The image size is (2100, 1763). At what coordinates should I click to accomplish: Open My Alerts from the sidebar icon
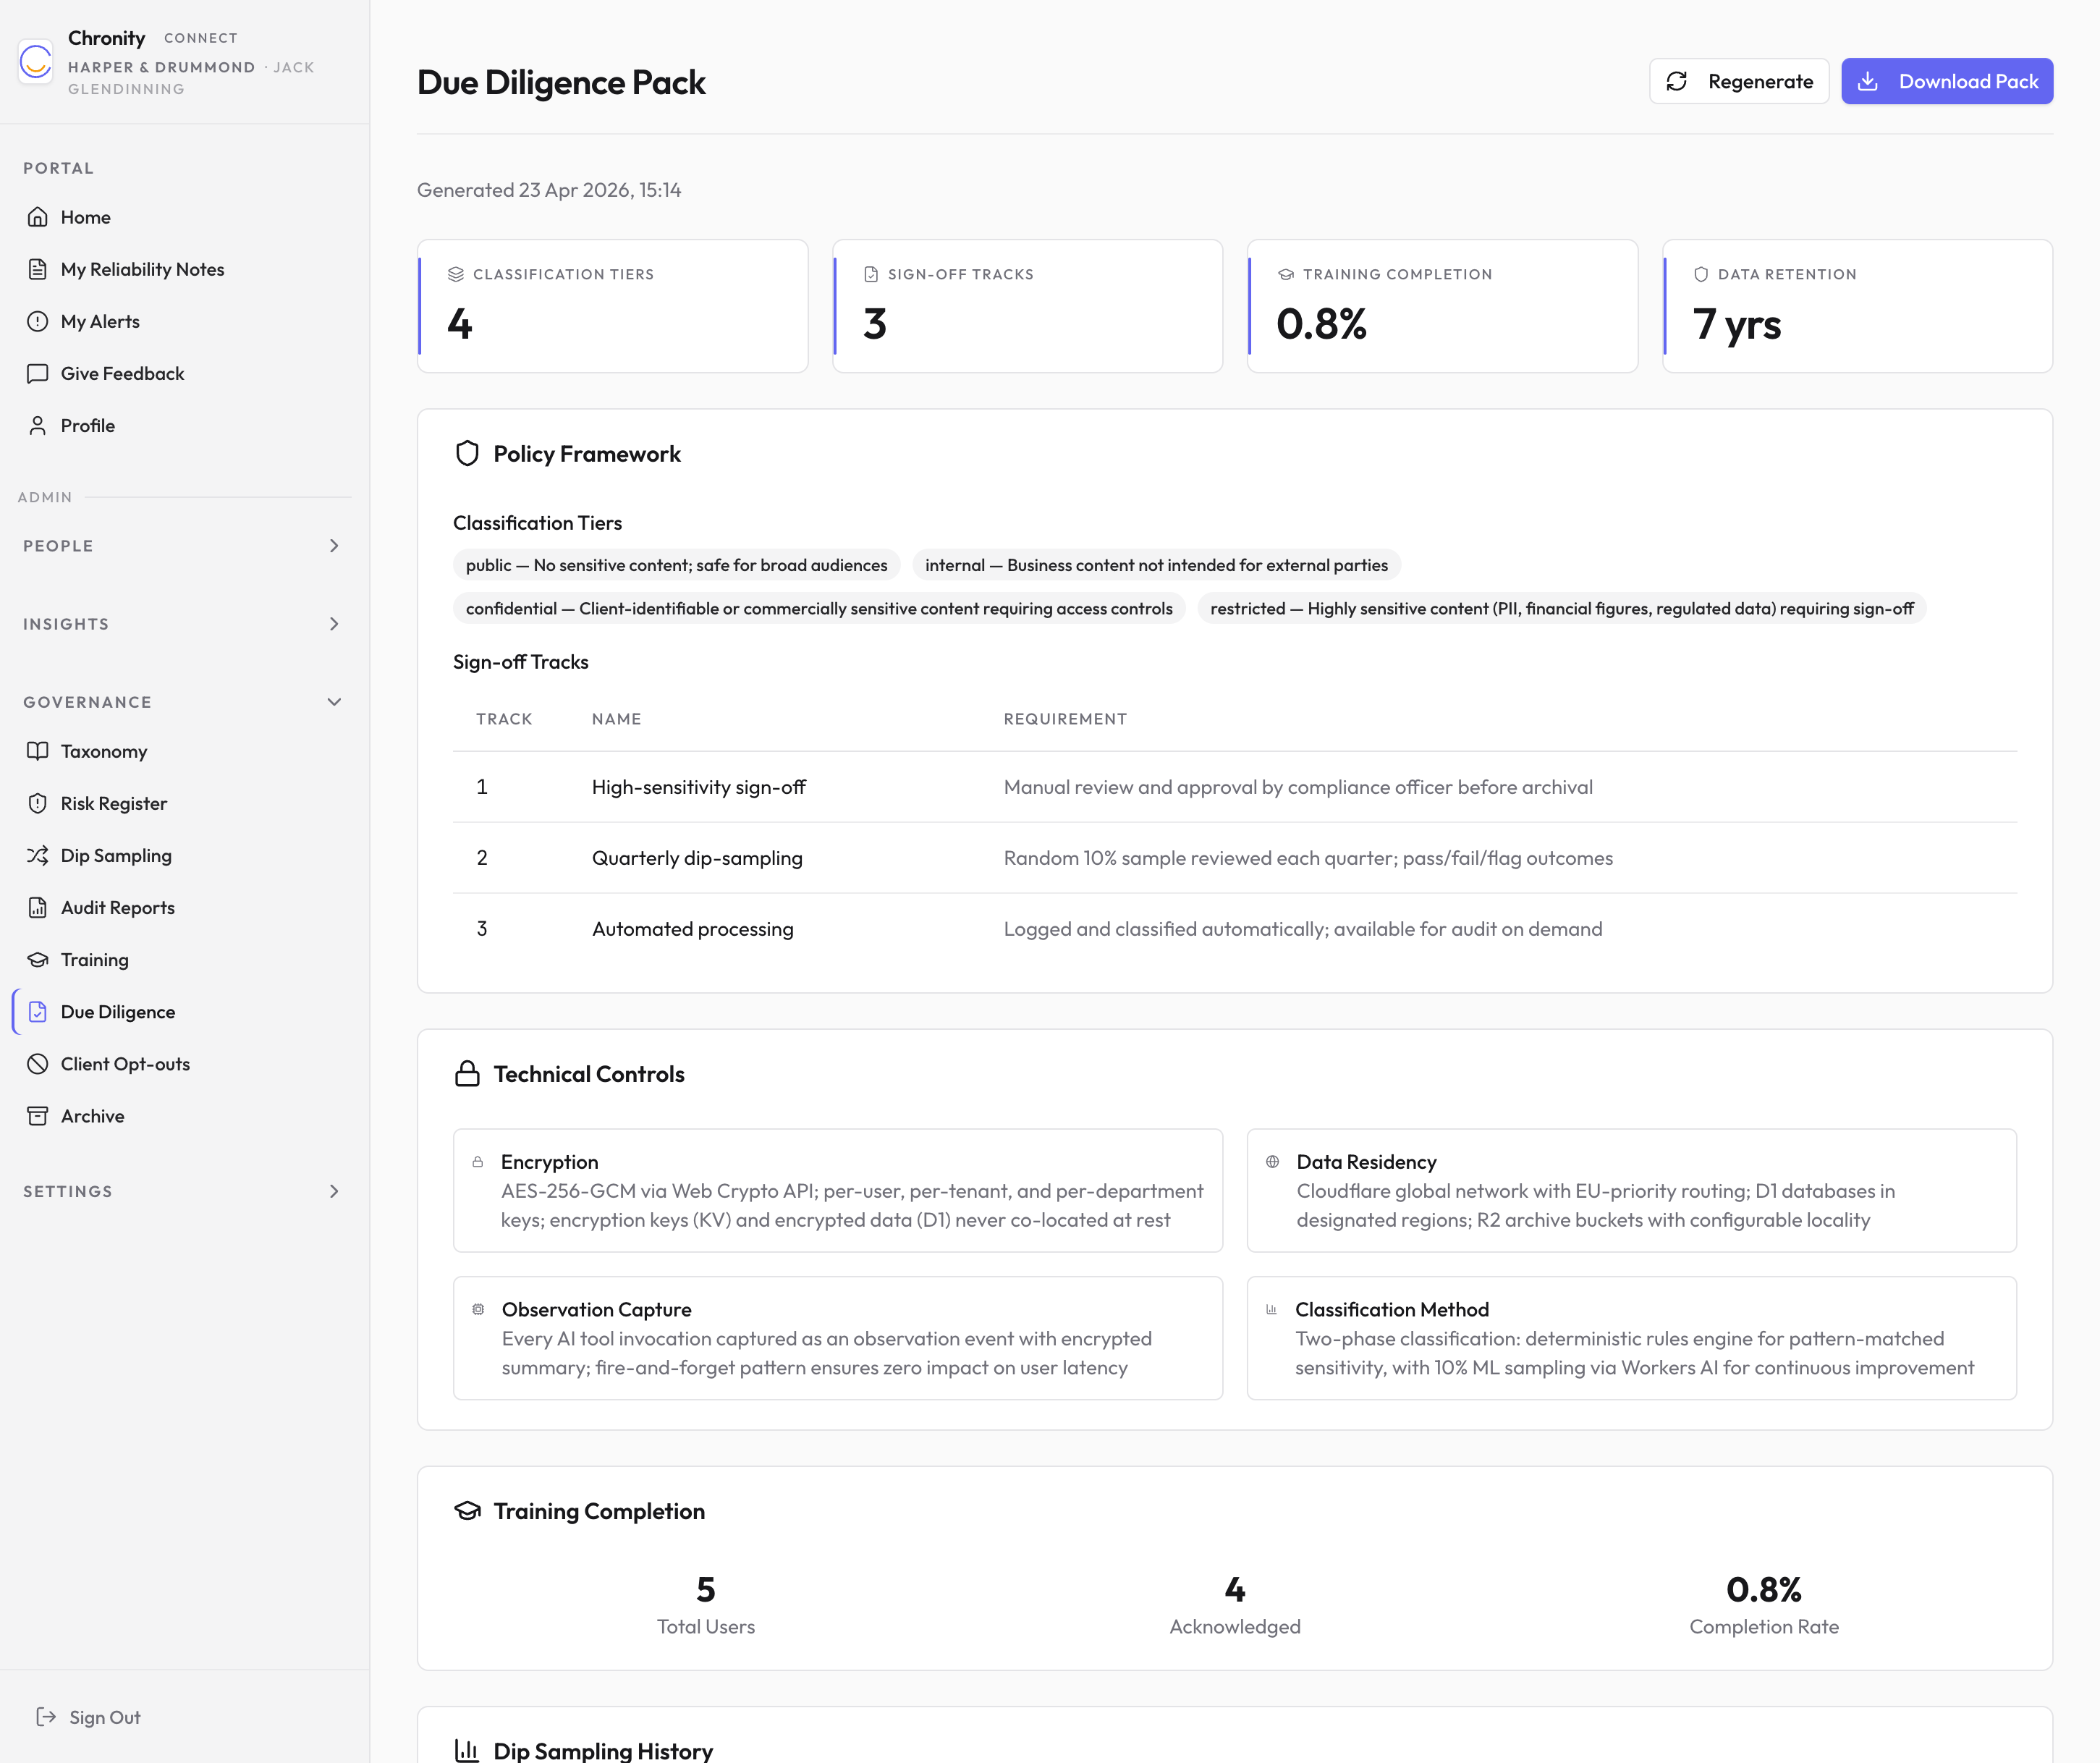(38, 321)
